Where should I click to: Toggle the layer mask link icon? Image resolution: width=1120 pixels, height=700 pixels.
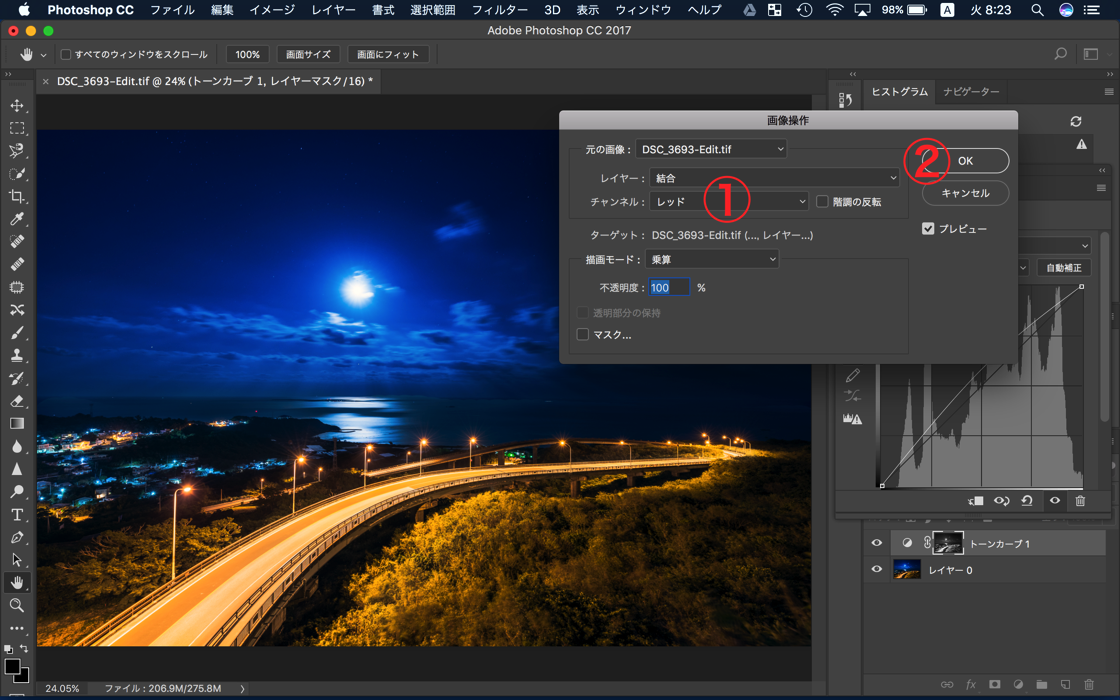[926, 543]
